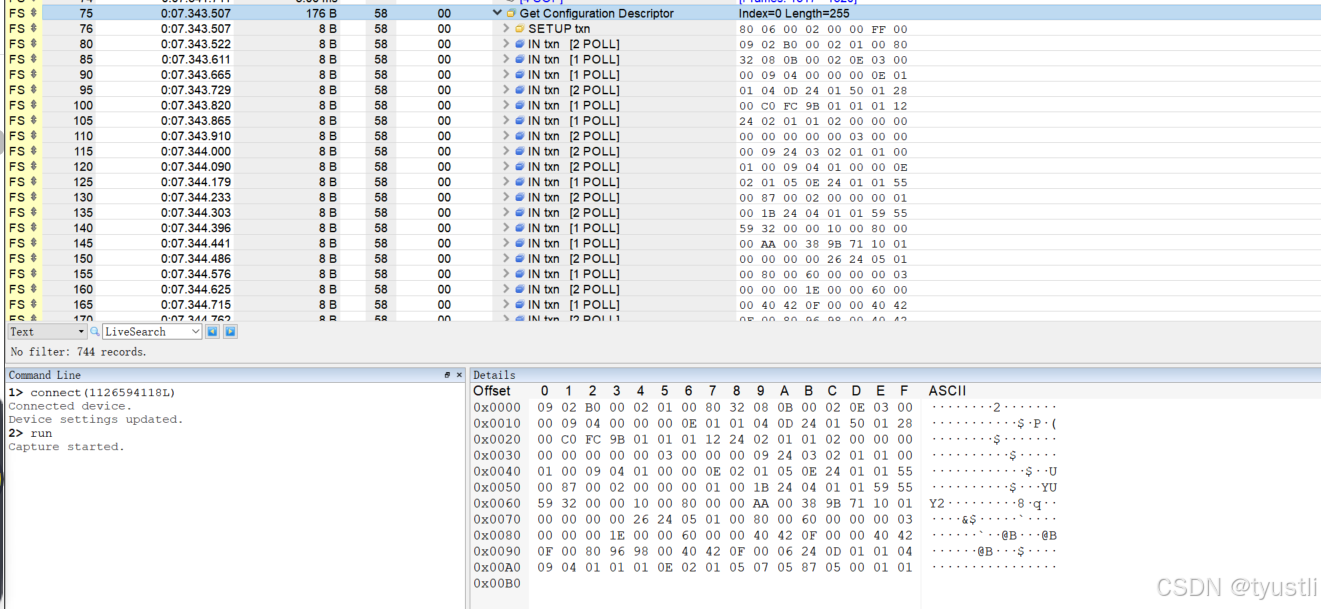The image size is (1321, 609).
Task: Collapse the Get Configuration Descriptor node
Action: pos(498,14)
